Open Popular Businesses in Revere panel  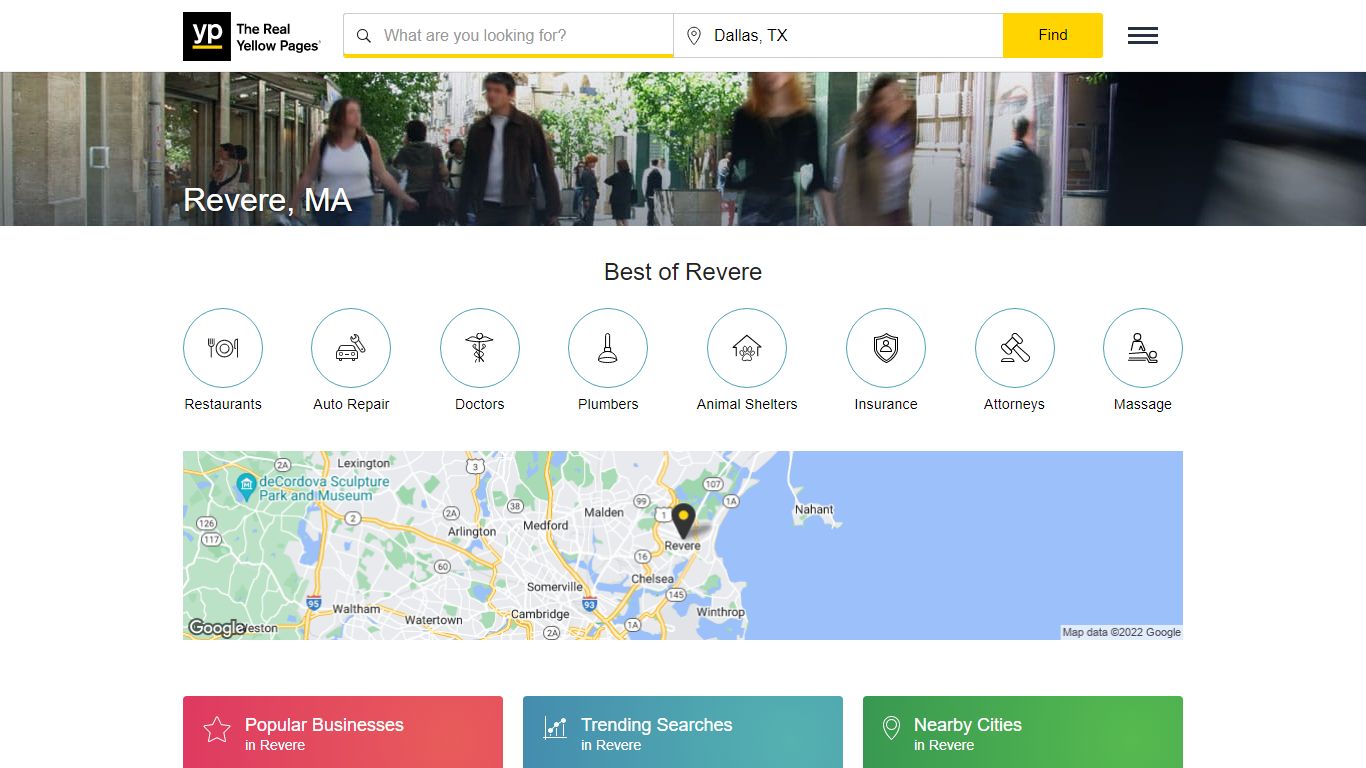[343, 732]
